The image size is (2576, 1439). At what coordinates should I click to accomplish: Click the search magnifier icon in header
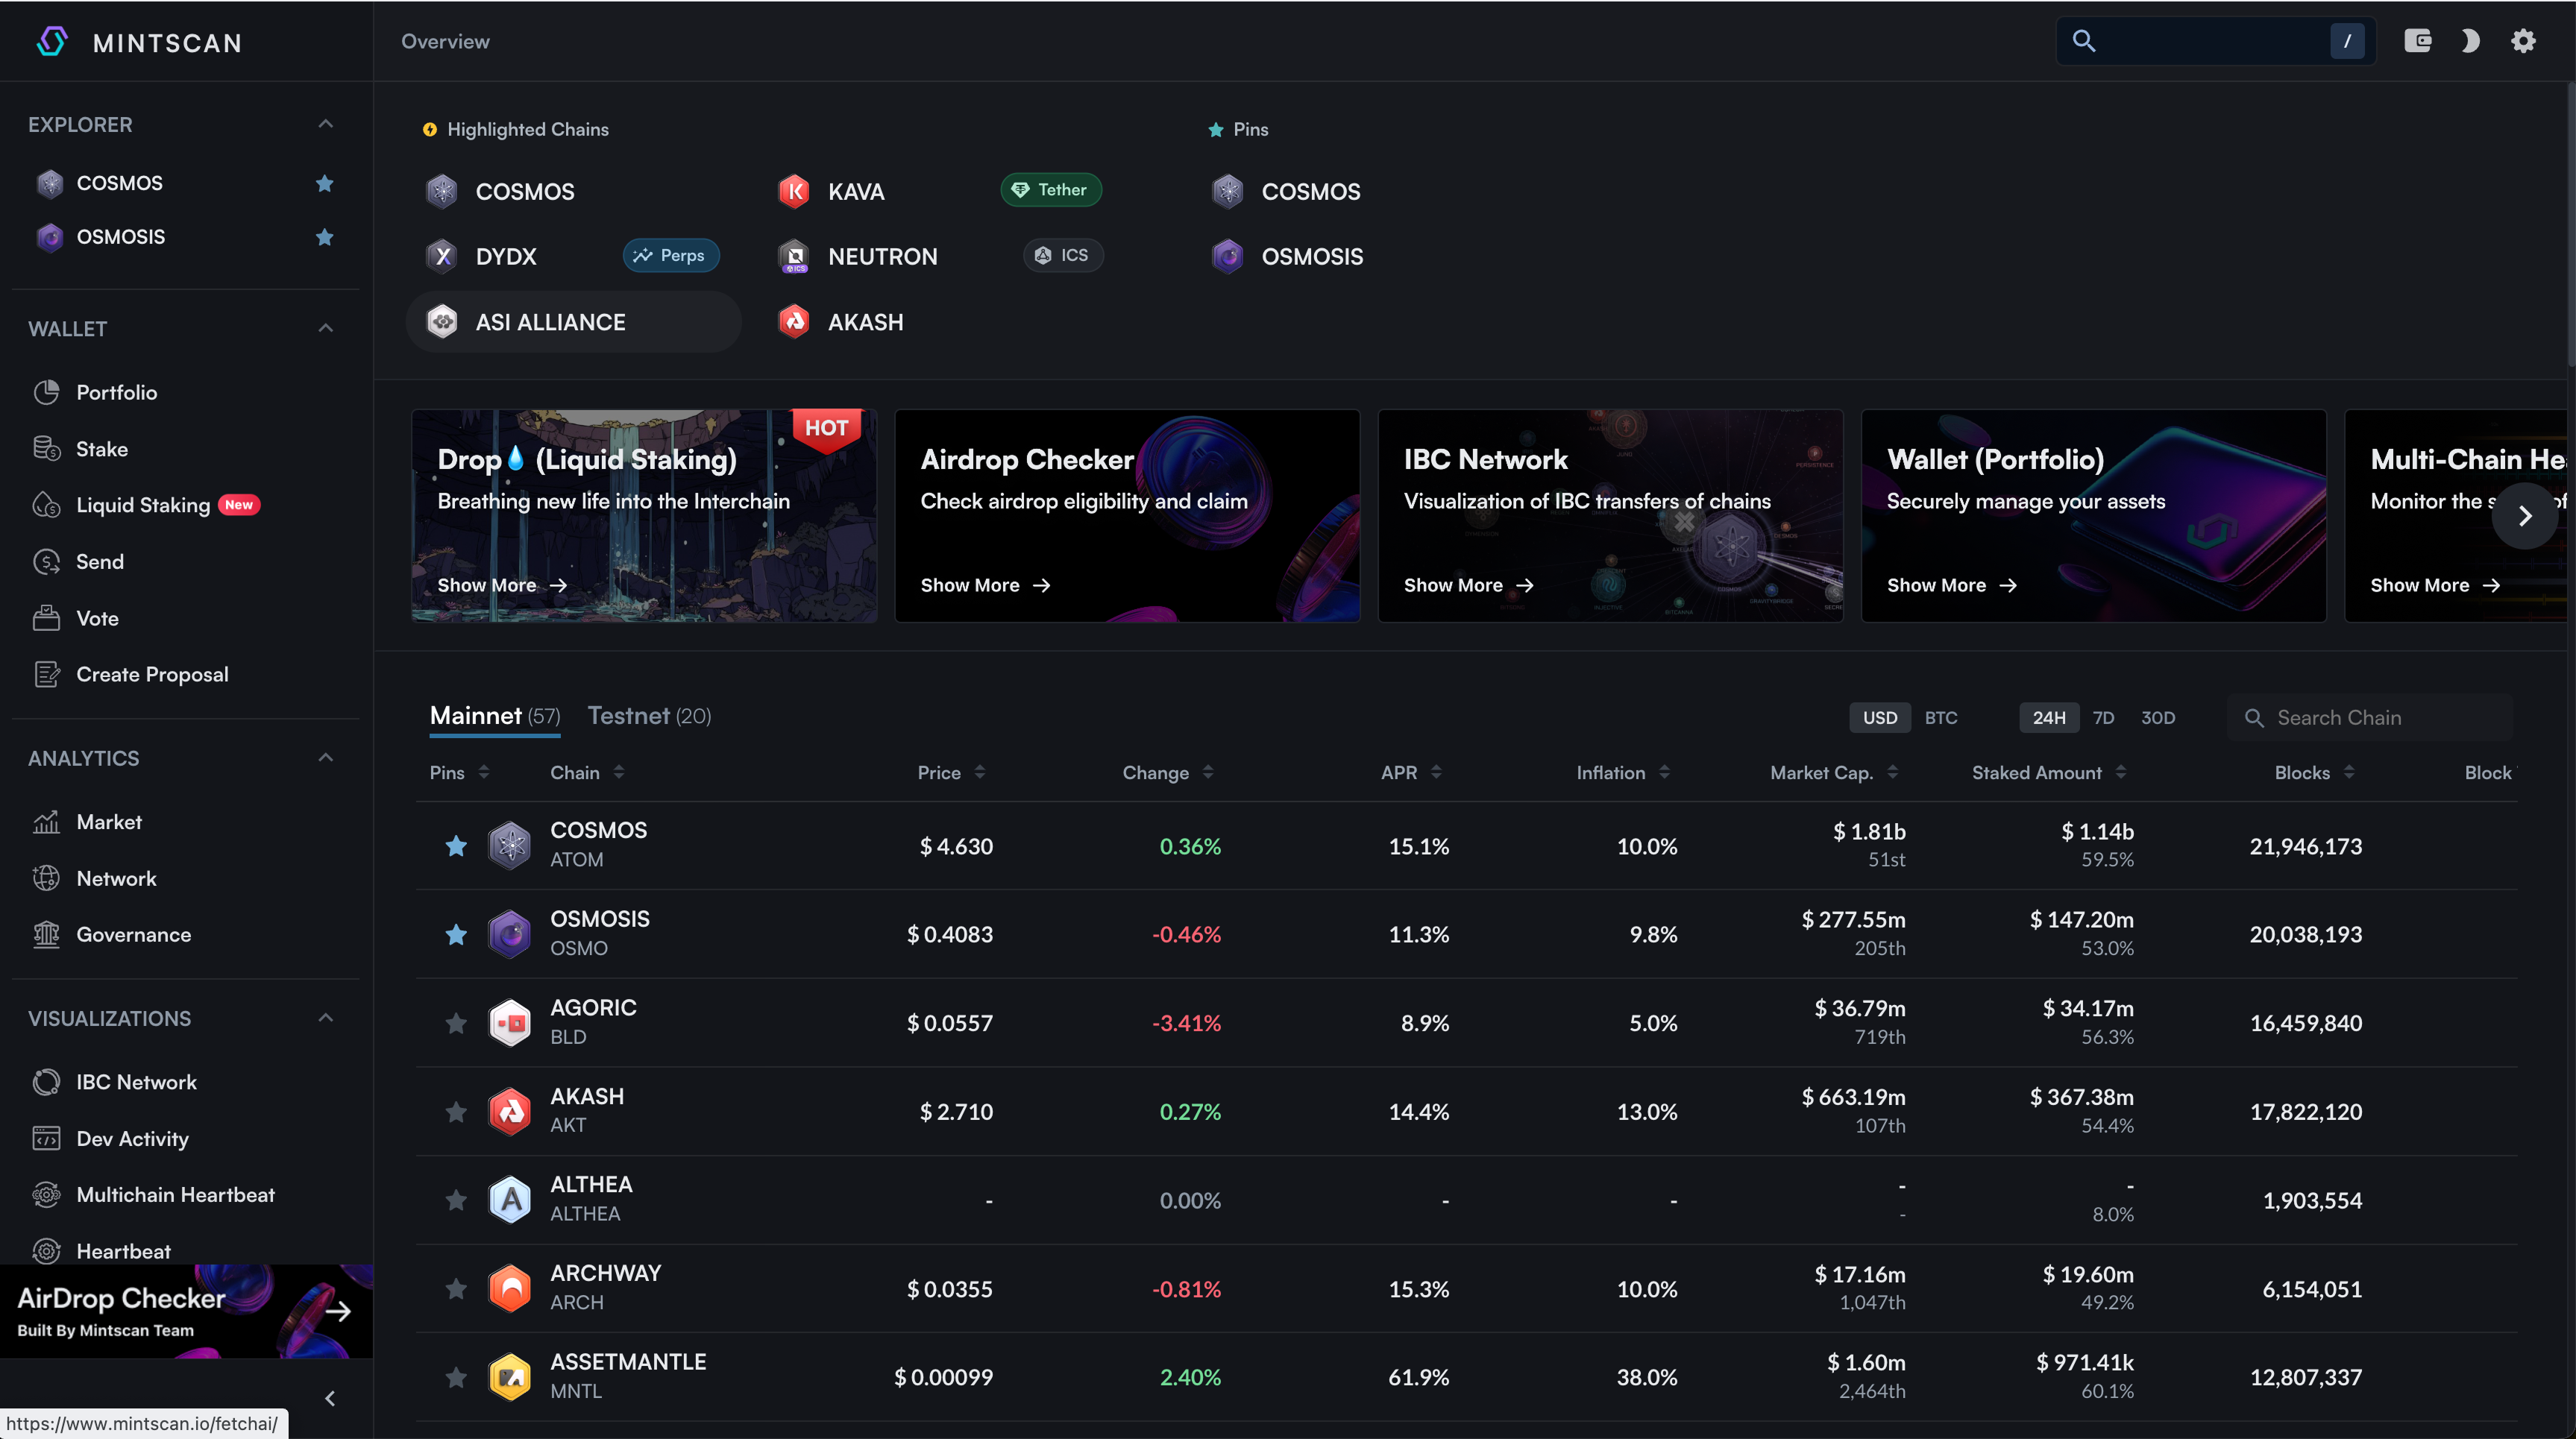[x=2084, y=41]
